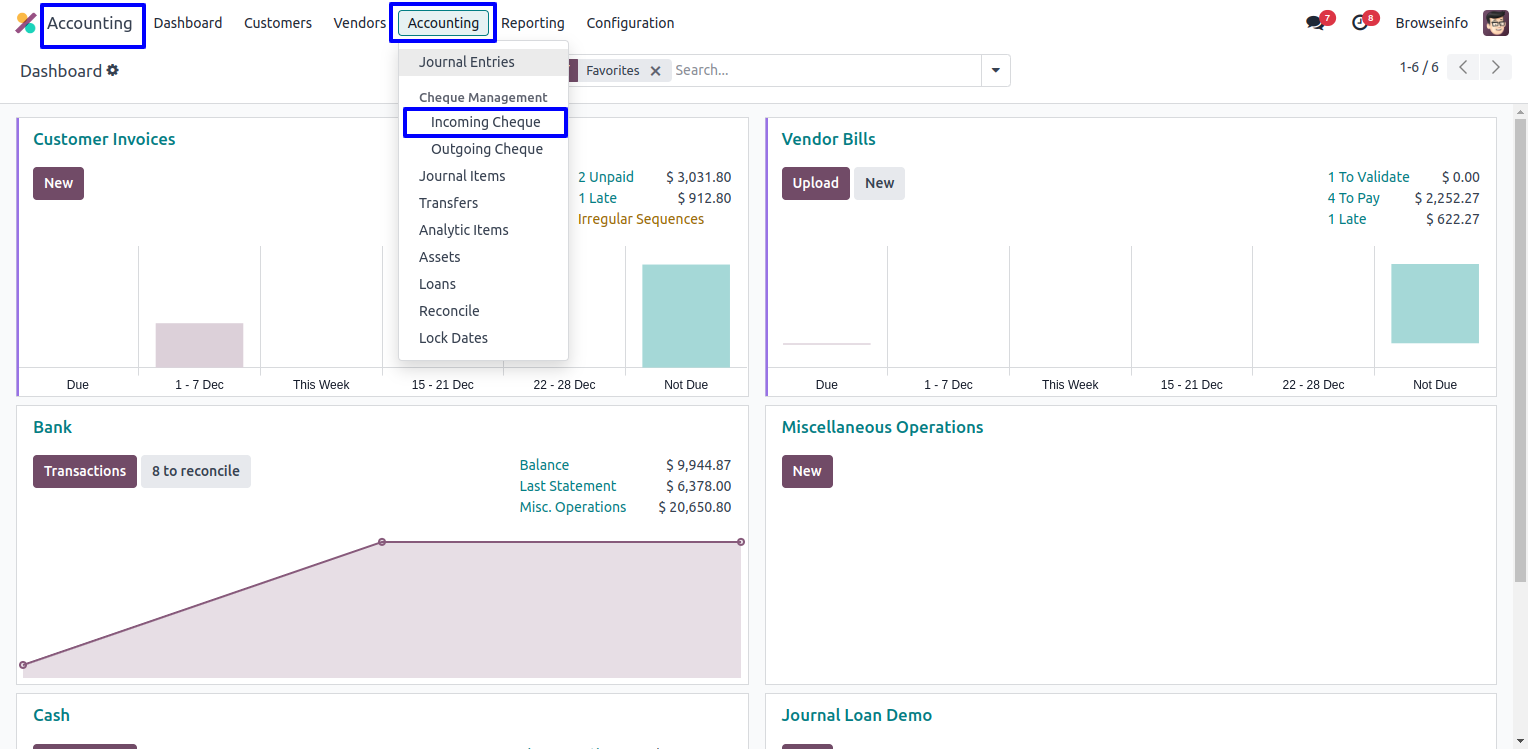
Task: Go to previous page arrow
Action: pyautogui.click(x=1463, y=68)
